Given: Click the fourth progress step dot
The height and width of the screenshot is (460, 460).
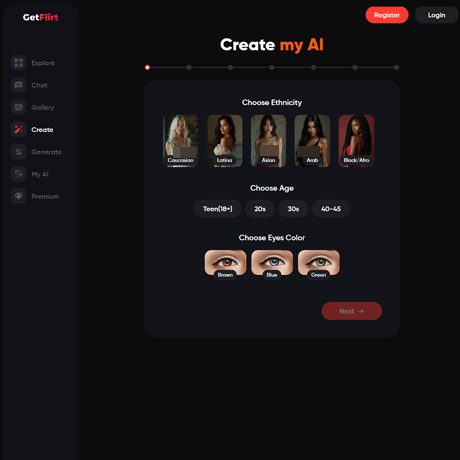Looking at the screenshot, I should [272, 67].
